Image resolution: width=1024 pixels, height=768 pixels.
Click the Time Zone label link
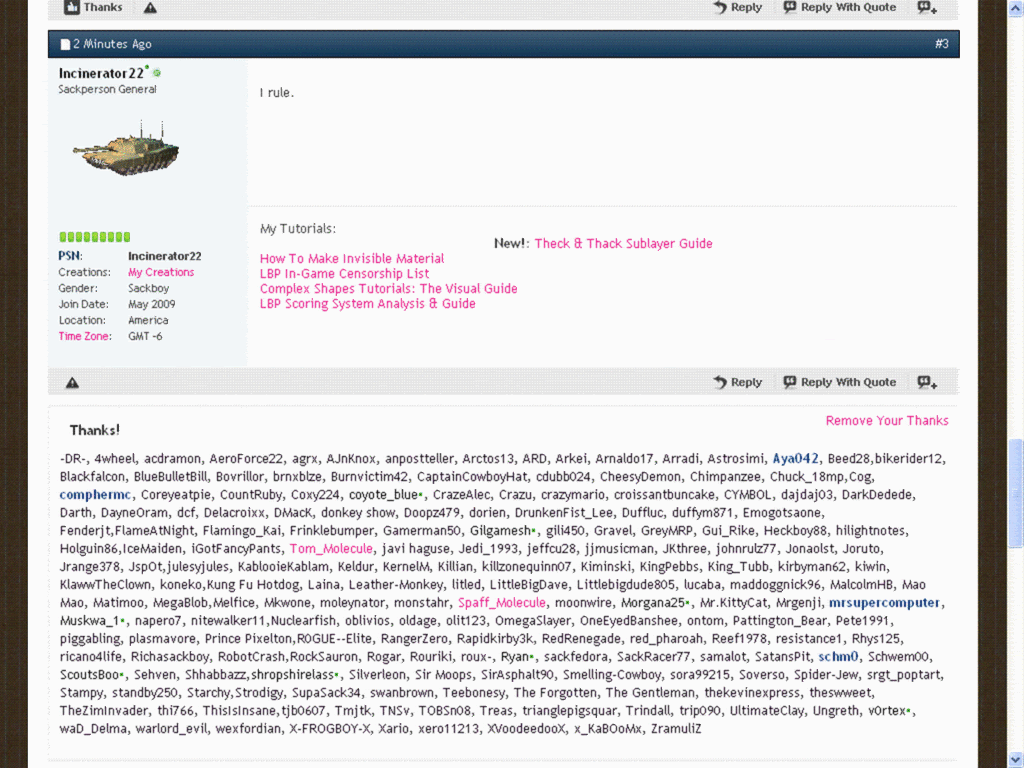coord(85,337)
